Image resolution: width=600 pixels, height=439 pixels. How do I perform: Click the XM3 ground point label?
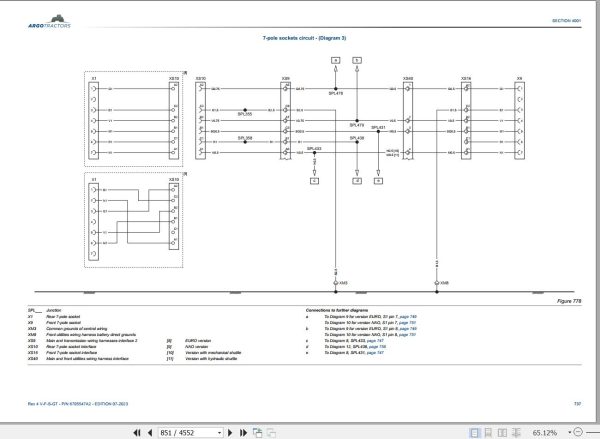pyautogui.click(x=343, y=283)
